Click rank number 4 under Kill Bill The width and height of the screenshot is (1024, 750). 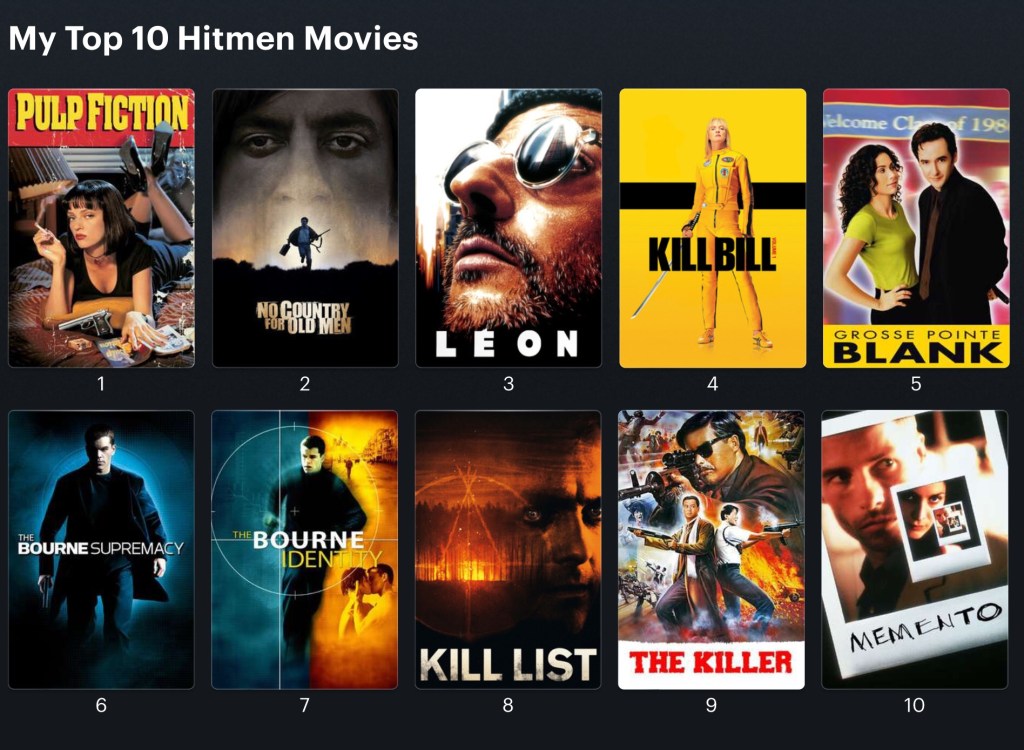(x=712, y=383)
